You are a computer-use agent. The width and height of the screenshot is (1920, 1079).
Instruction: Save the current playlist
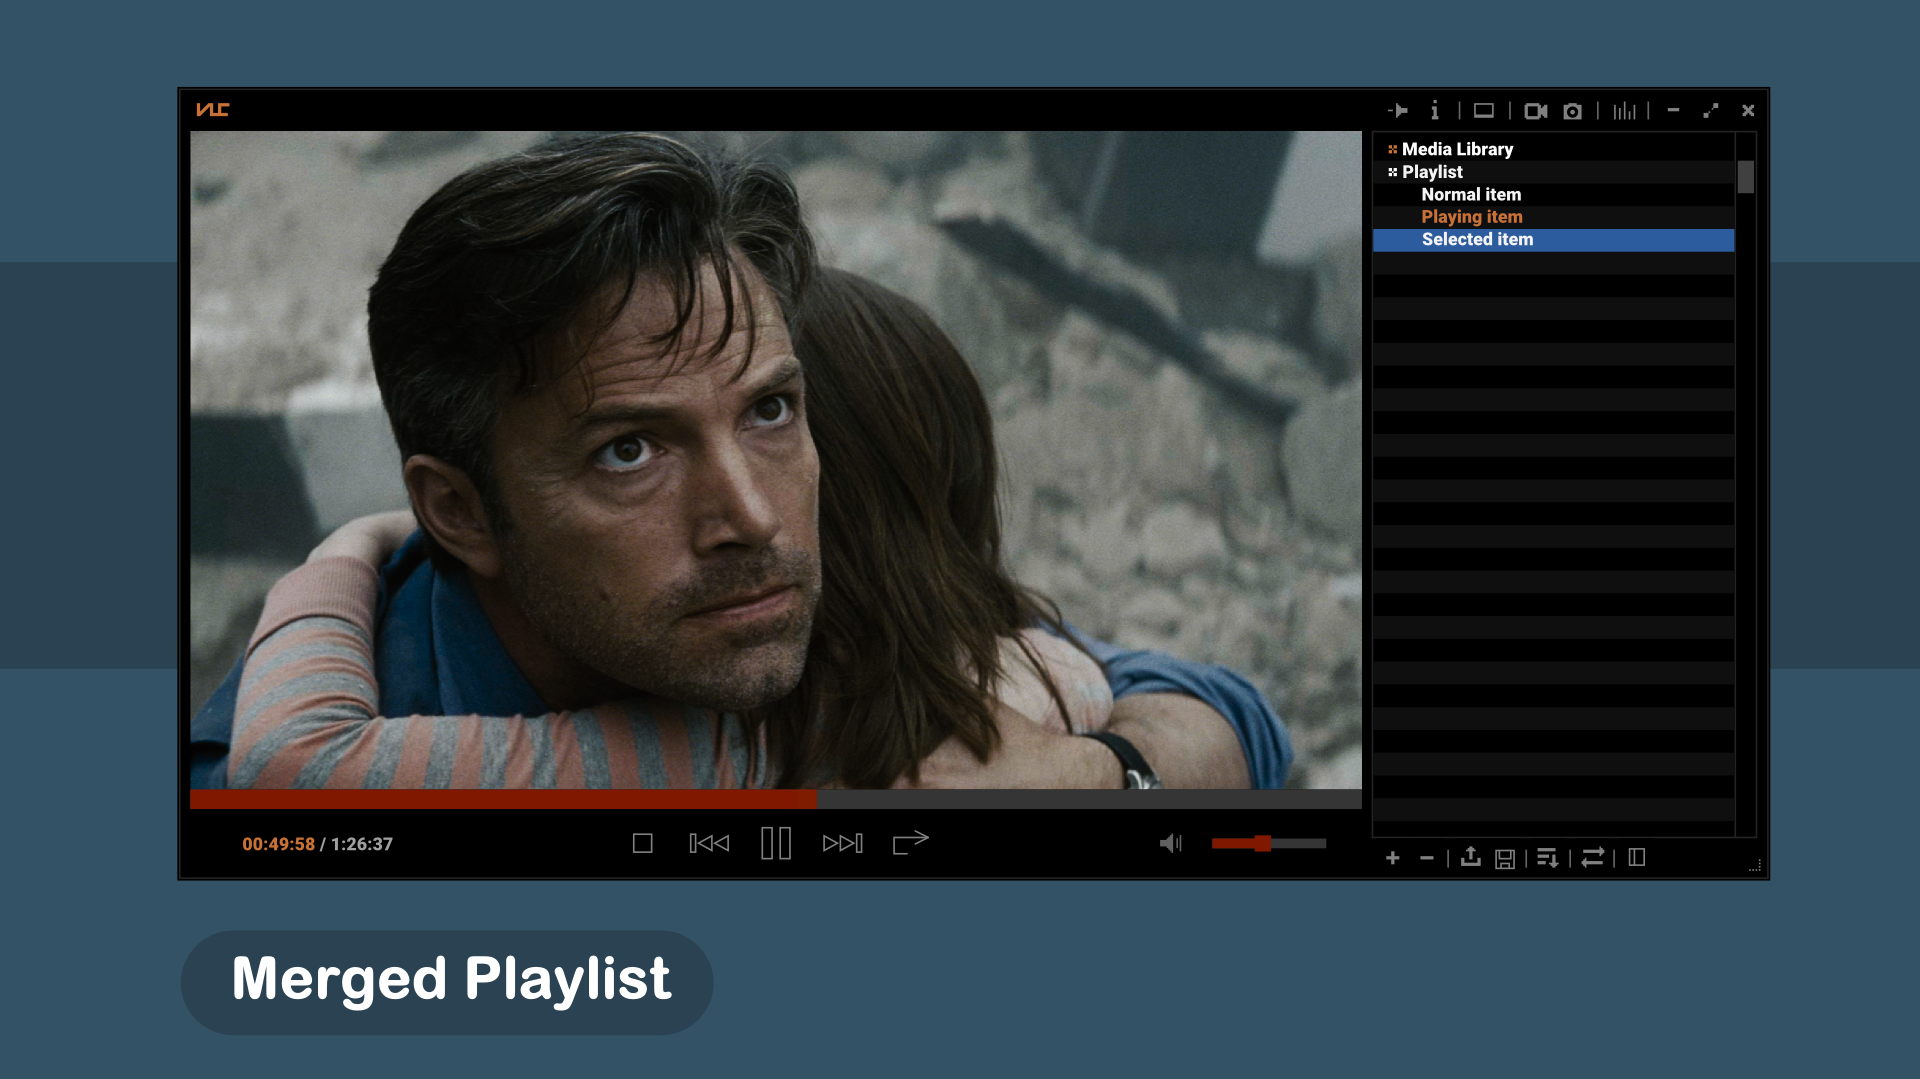point(1505,858)
